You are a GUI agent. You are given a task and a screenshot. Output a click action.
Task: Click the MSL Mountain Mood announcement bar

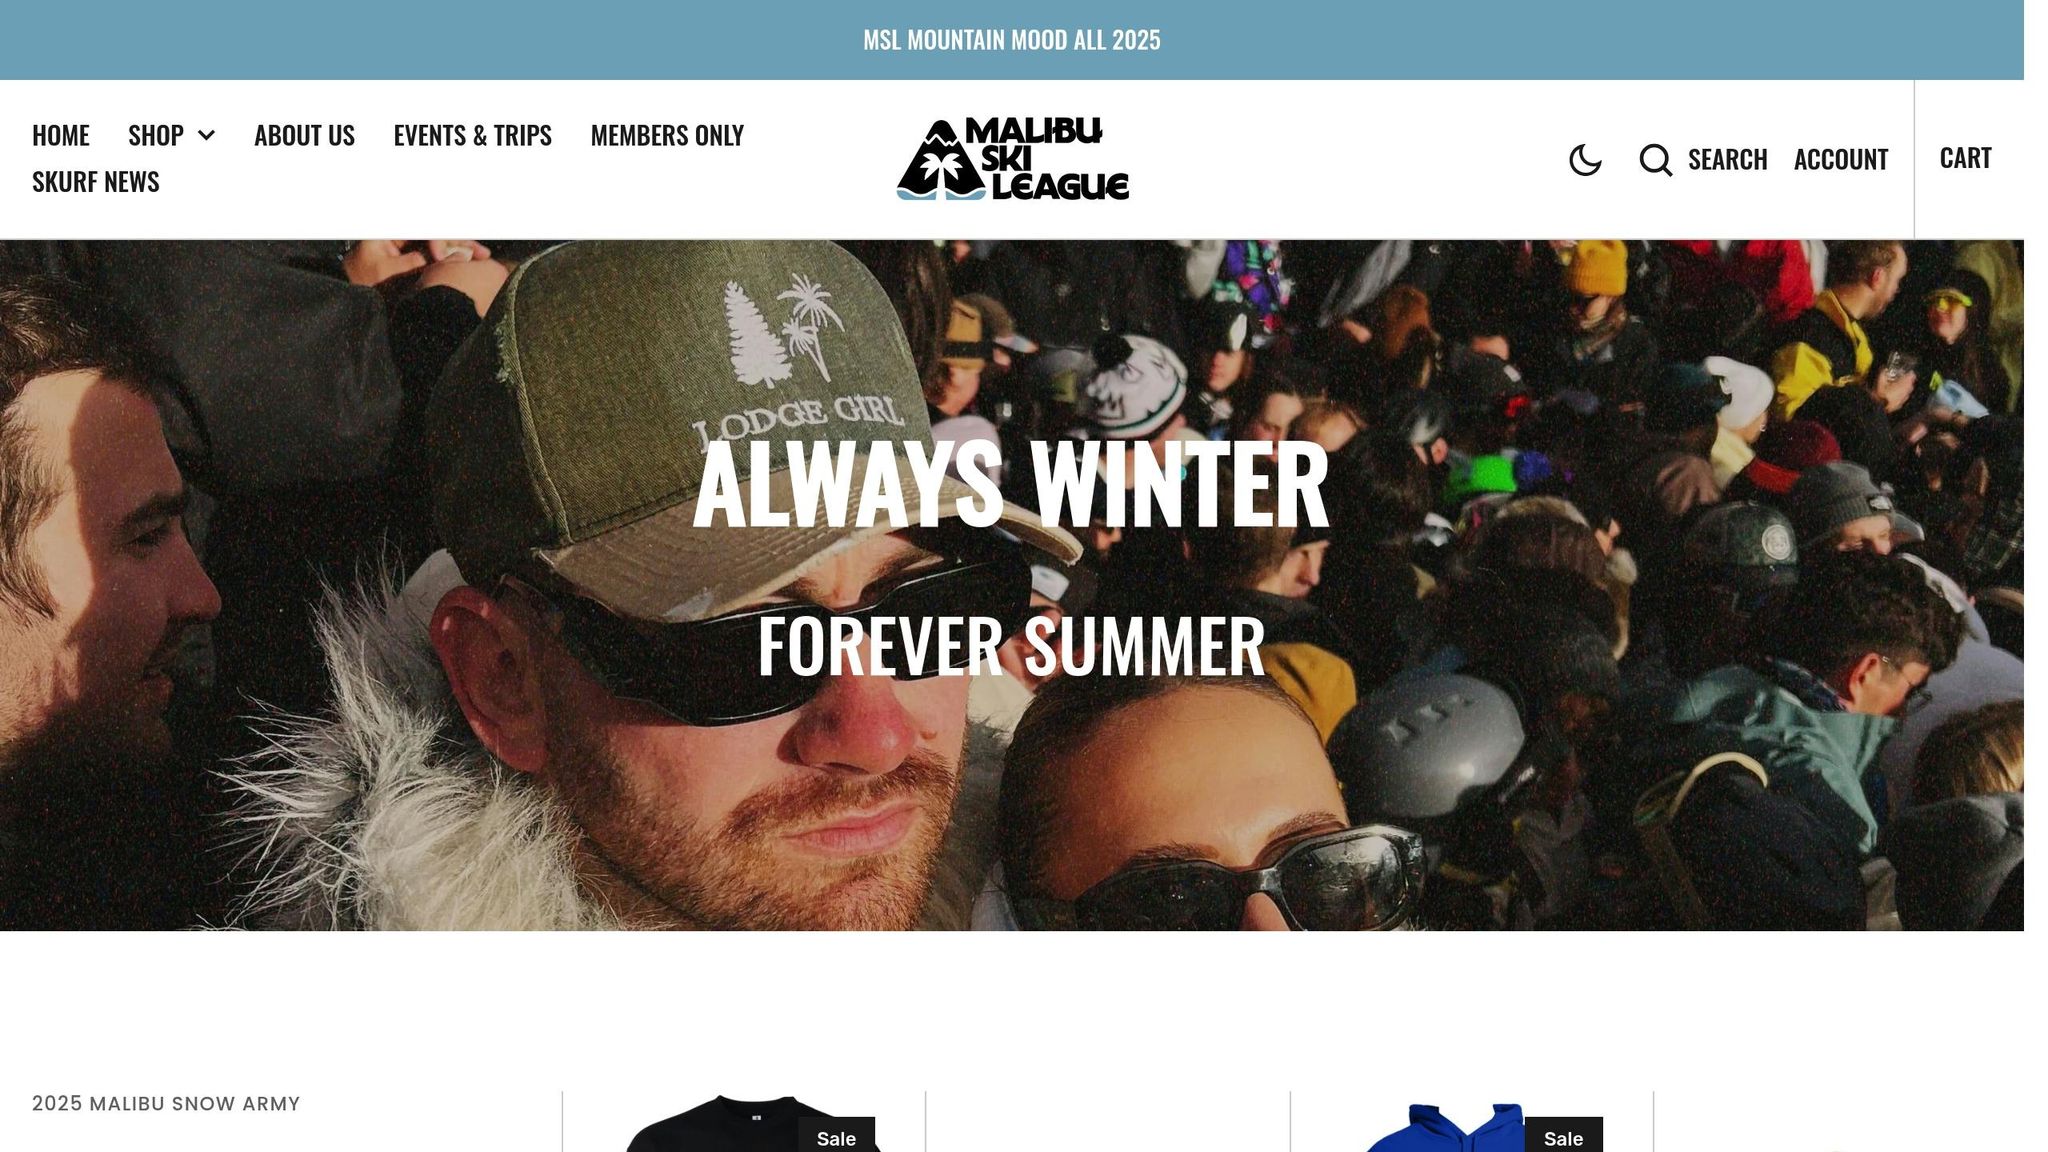tap(1012, 40)
